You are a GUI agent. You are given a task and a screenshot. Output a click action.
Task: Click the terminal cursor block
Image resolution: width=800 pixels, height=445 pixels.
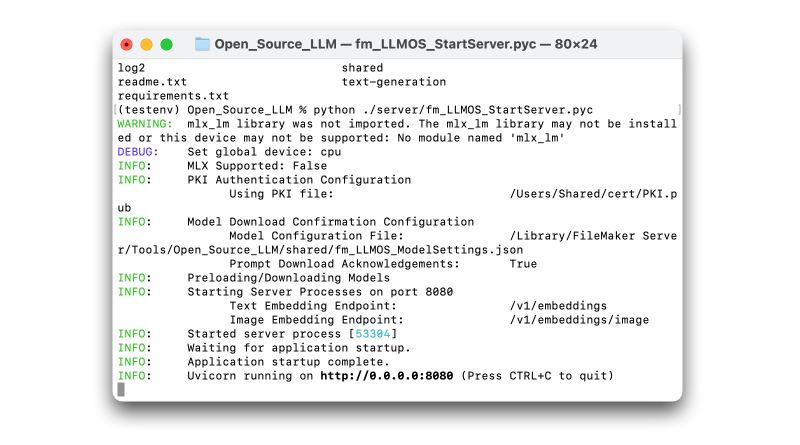(x=121, y=389)
